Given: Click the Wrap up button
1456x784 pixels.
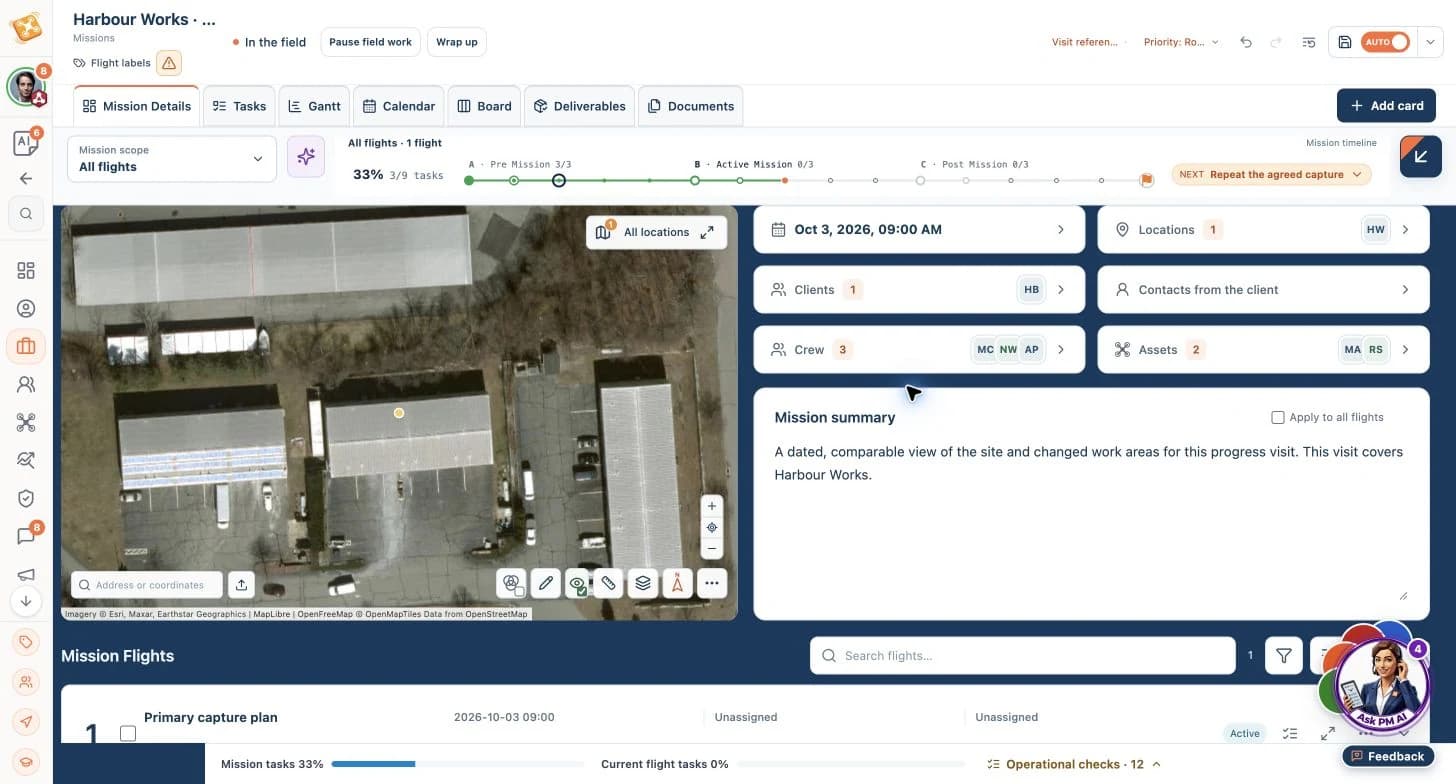Looking at the screenshot, I should point(457,42).
